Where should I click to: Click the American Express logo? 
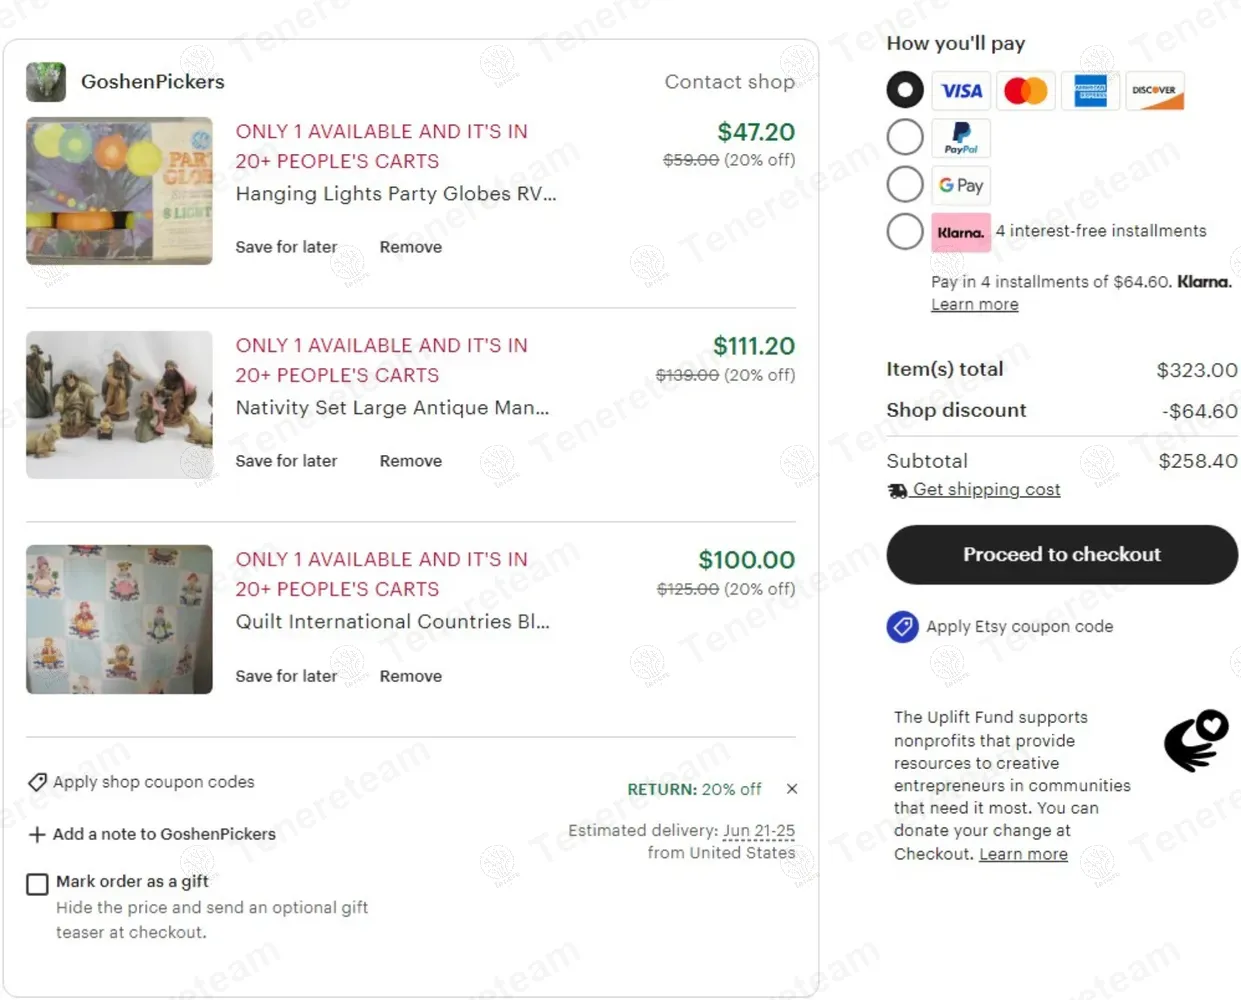pos(1090,91)
